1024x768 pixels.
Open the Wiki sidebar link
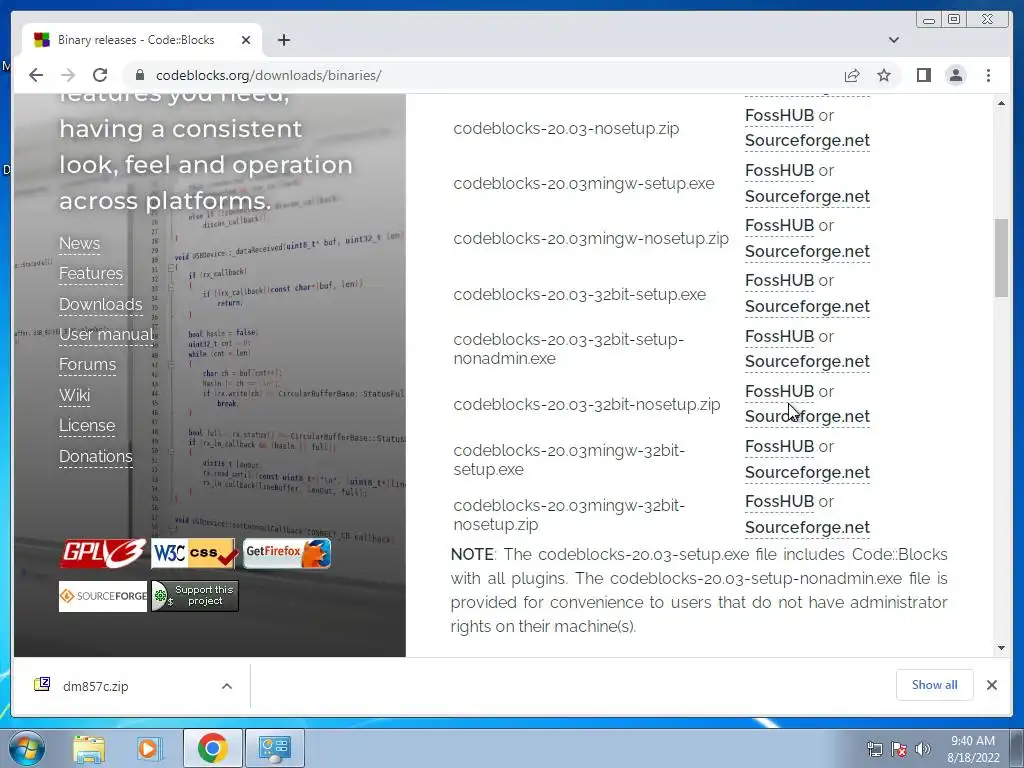point(74,395)
